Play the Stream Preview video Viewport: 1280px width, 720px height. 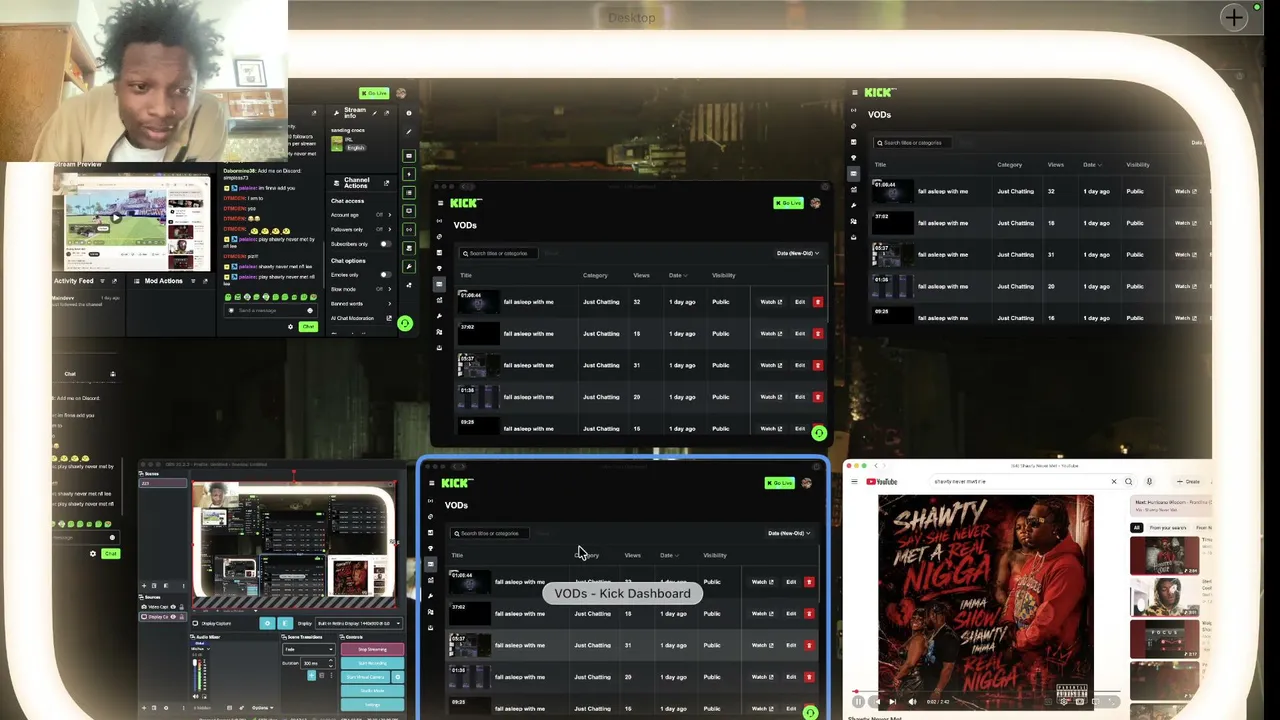point(115,217)
